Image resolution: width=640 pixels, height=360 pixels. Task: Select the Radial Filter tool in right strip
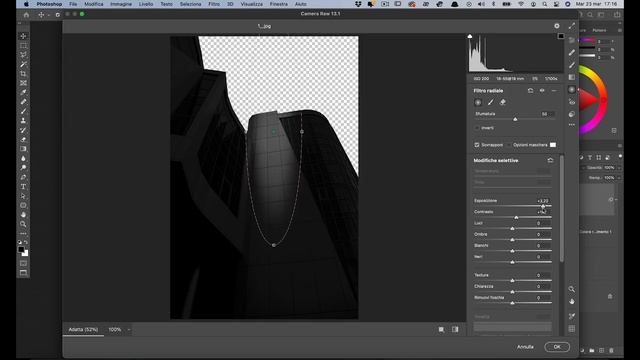(x=571, y=89)
